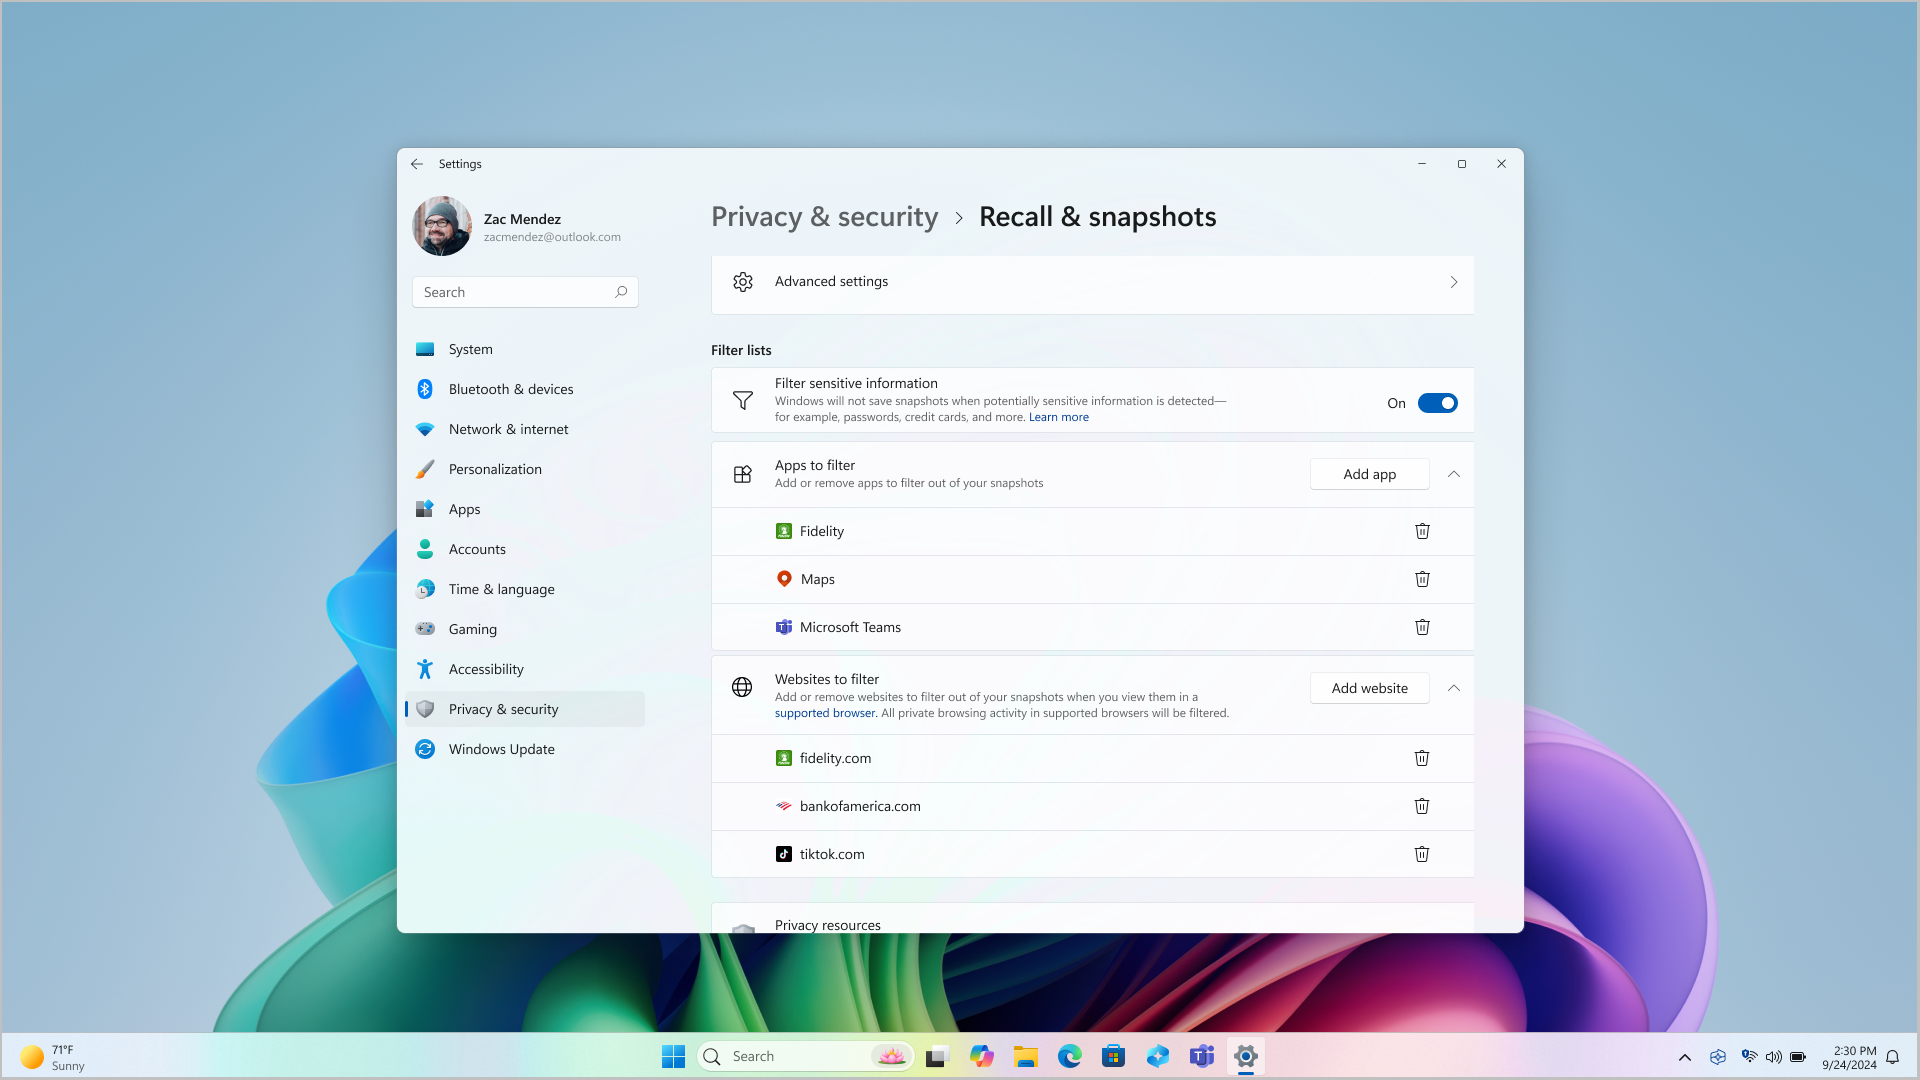Viewport: 1920px width, 1080px height.
Task: Click Add website button for filtering
Action: (1369, 687)
